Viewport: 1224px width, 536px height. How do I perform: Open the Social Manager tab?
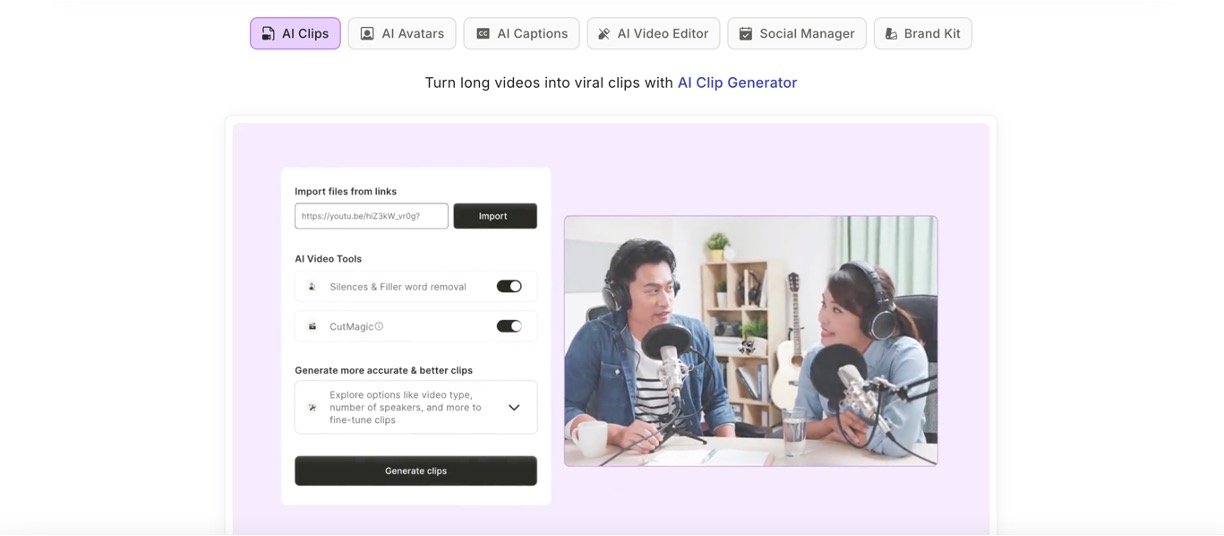(x=797, y=33)
